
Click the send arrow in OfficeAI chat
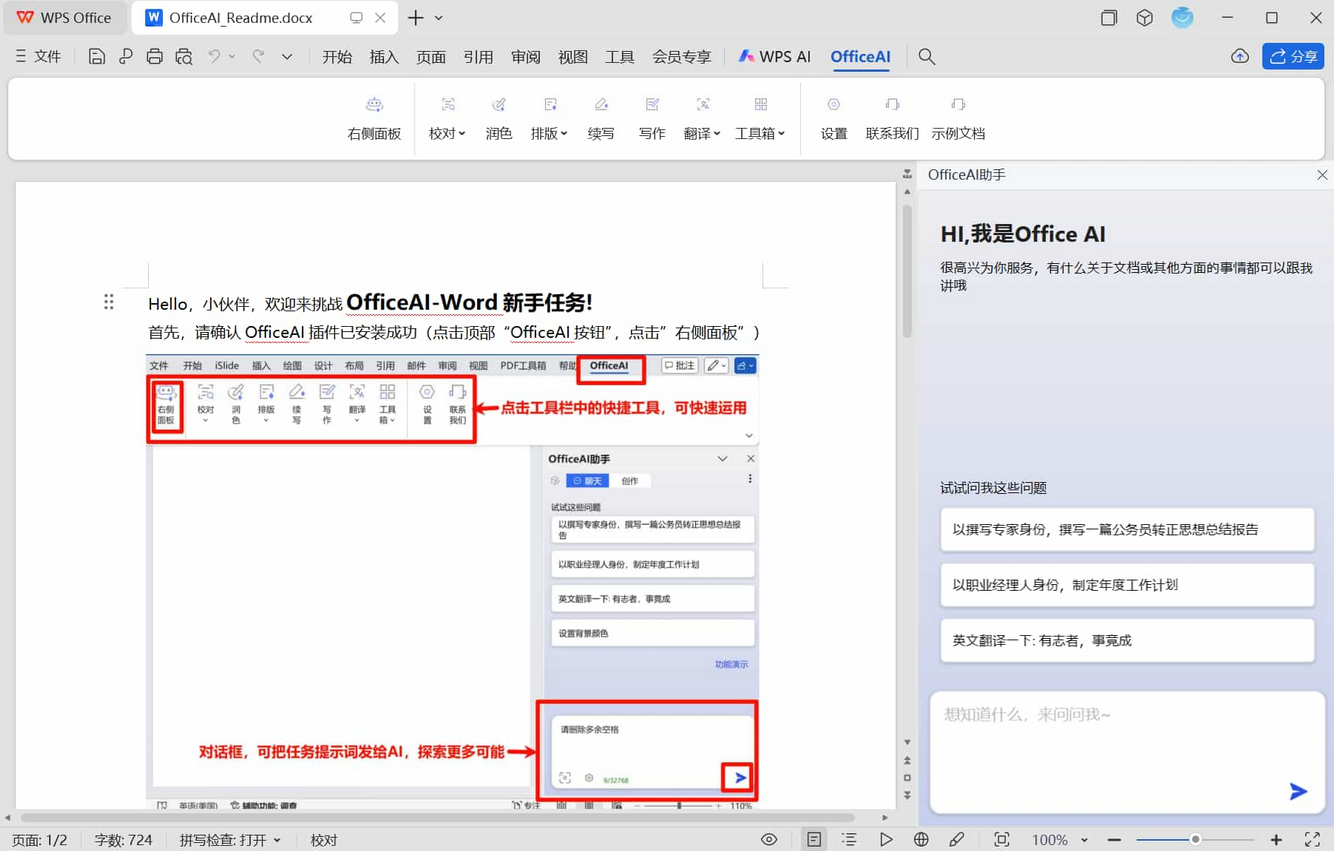click(x=1297, y=791)
